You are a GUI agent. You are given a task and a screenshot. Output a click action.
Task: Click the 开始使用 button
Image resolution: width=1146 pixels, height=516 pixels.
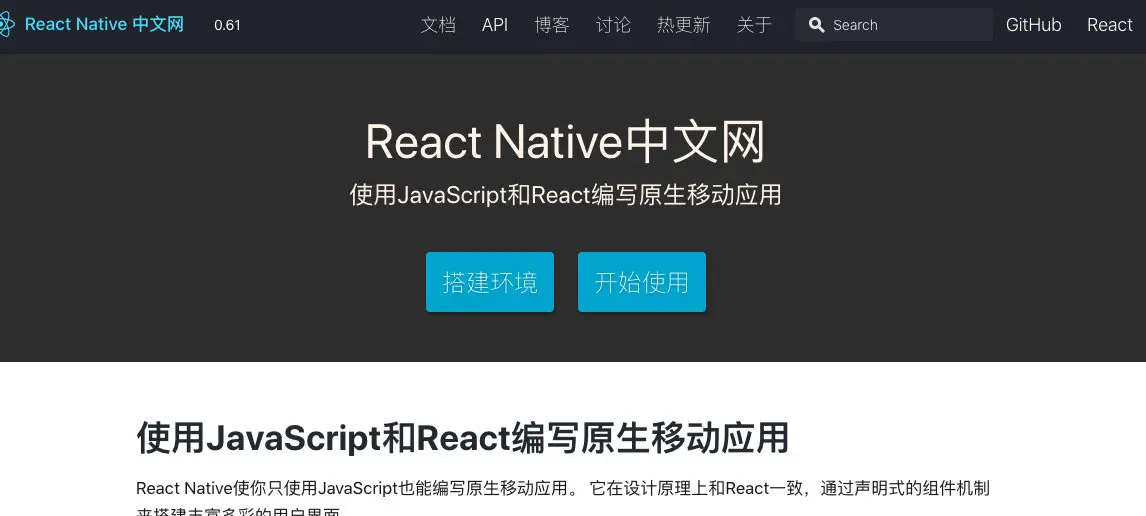(642, 282)
